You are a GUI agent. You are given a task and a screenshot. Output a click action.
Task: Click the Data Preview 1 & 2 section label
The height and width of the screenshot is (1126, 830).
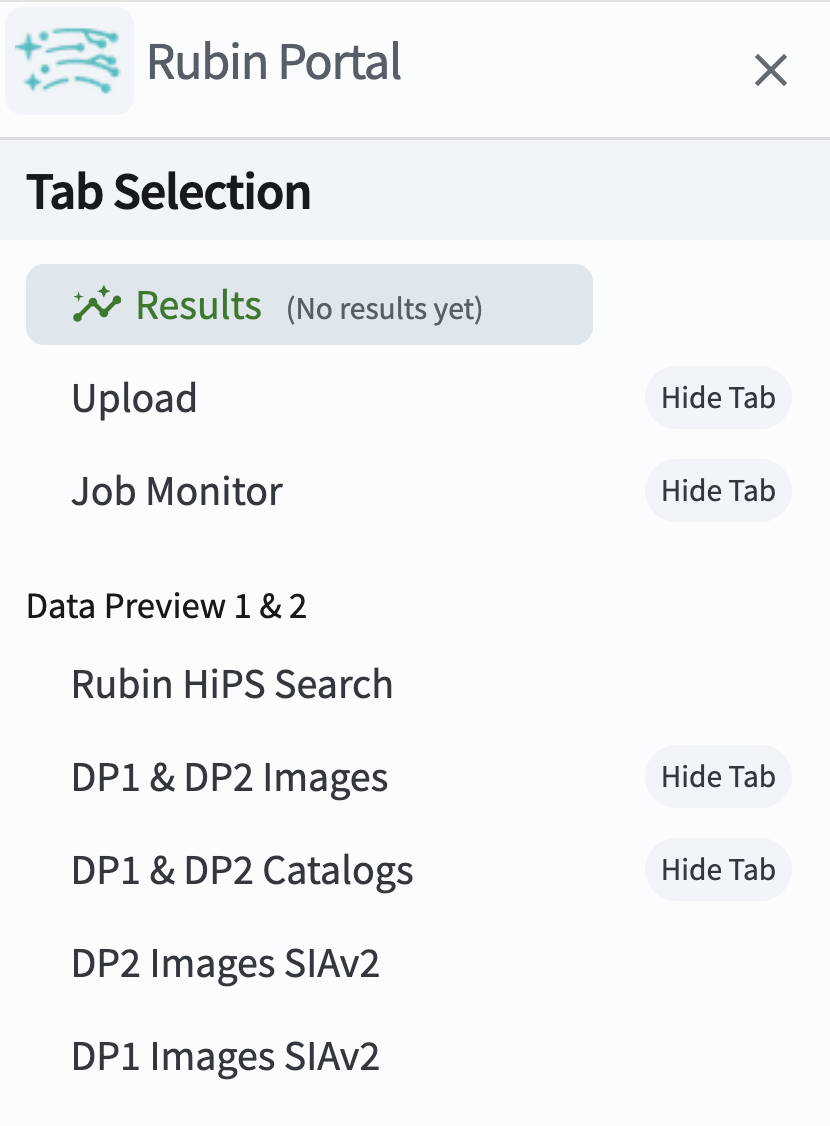pos(167,606)
